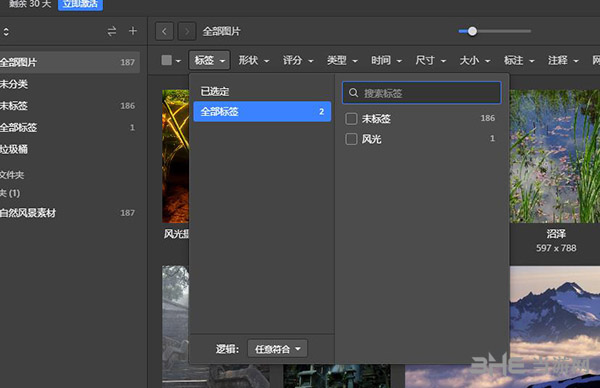Click the snowy mountain image thumbnail
The height and width of the screenshot is (388, 600).
(x=555, y=327)
